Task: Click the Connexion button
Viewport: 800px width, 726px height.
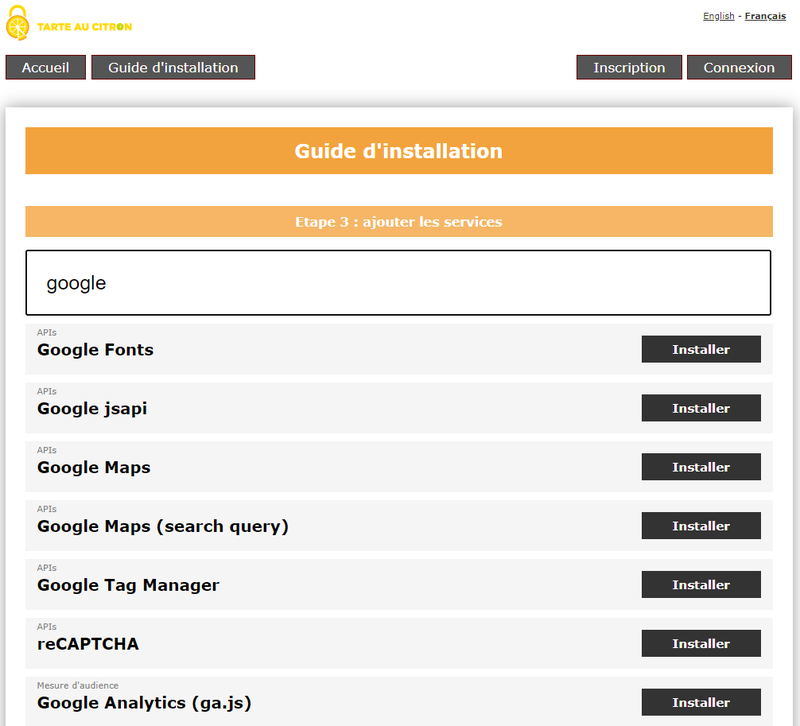Action: pyautogui.click(x=739, y=67)
